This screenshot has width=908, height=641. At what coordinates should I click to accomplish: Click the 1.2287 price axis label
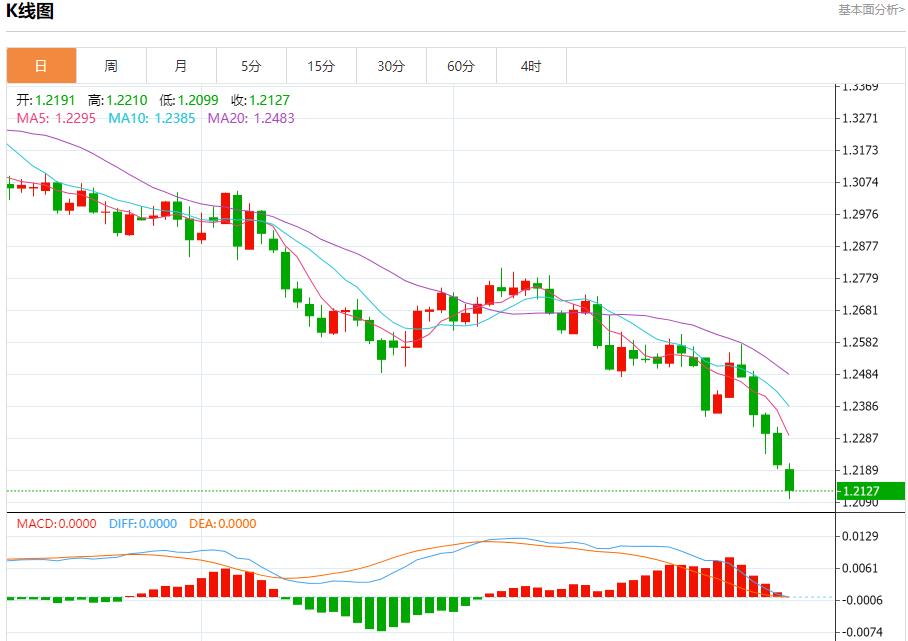click(x=860, y=438)
